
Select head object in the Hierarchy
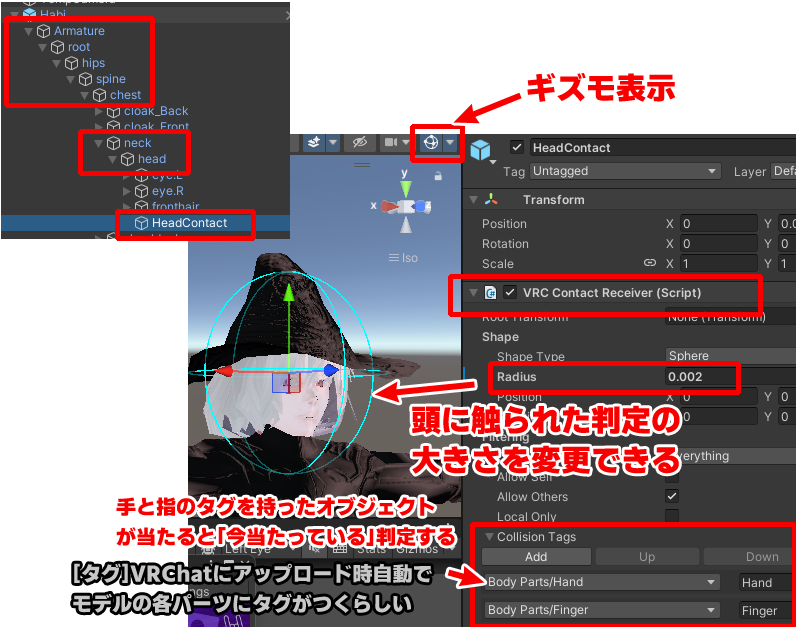[x=152, y=159]
